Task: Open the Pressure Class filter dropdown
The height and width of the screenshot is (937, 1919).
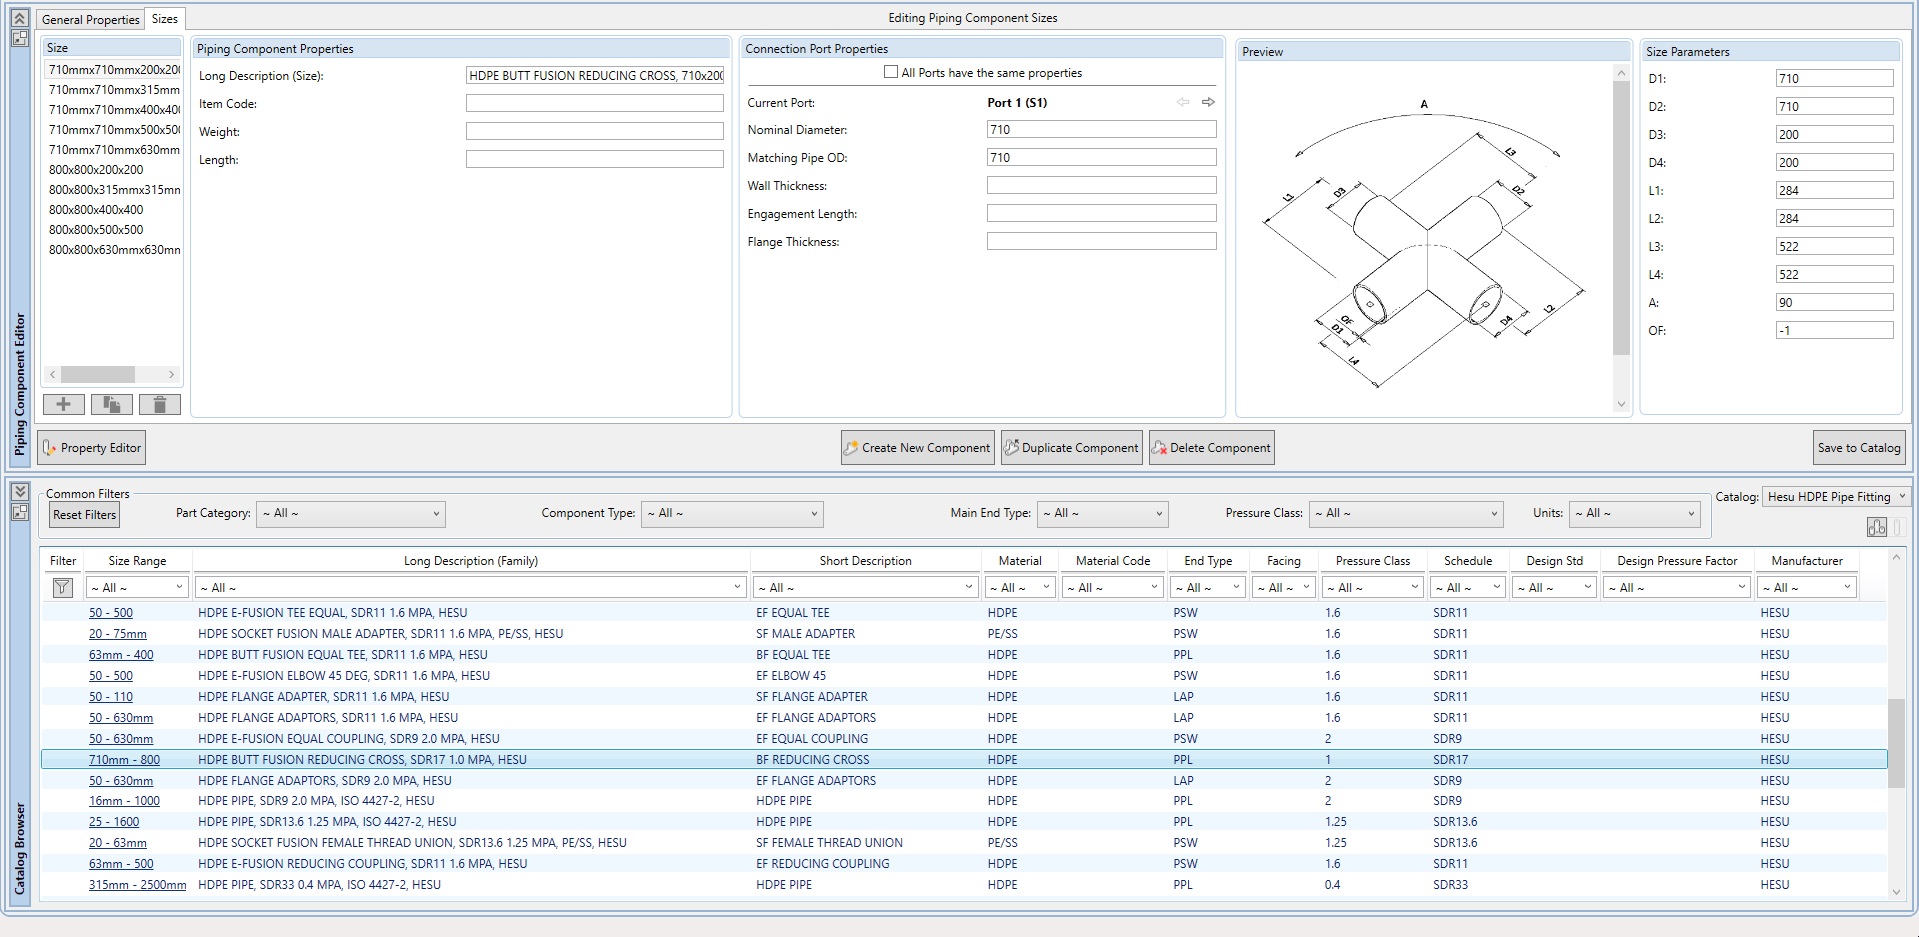Action: tap(1408, 514)
